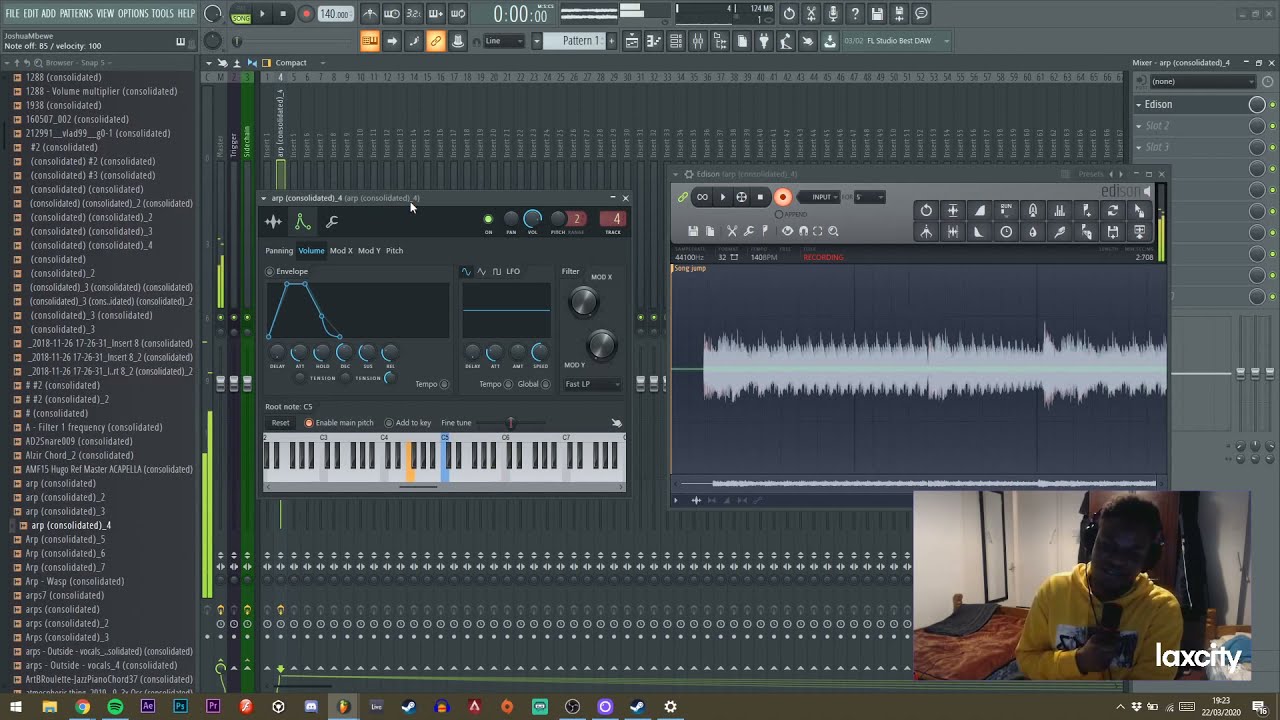This screenshot has width=1280, height=720.
Task: Click the Edison disk file icon
Action: 693,231
